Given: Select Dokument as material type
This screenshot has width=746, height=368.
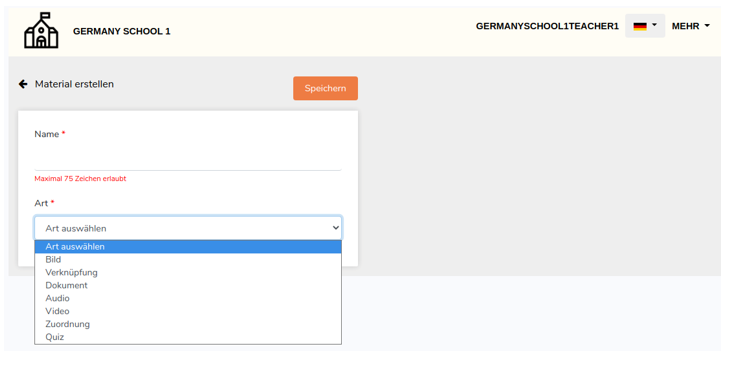Looking at the screenshot, I should (188, 285).
